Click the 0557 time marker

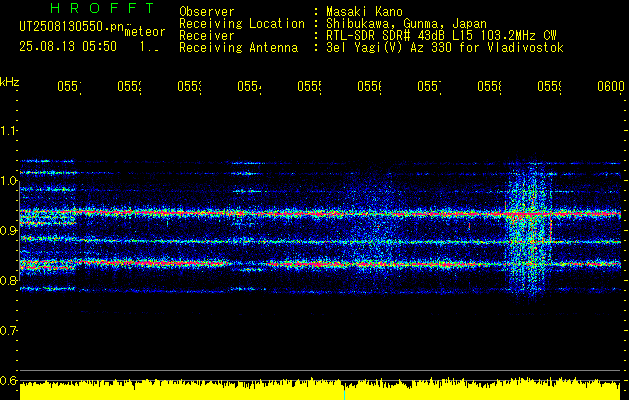point(429,86)
